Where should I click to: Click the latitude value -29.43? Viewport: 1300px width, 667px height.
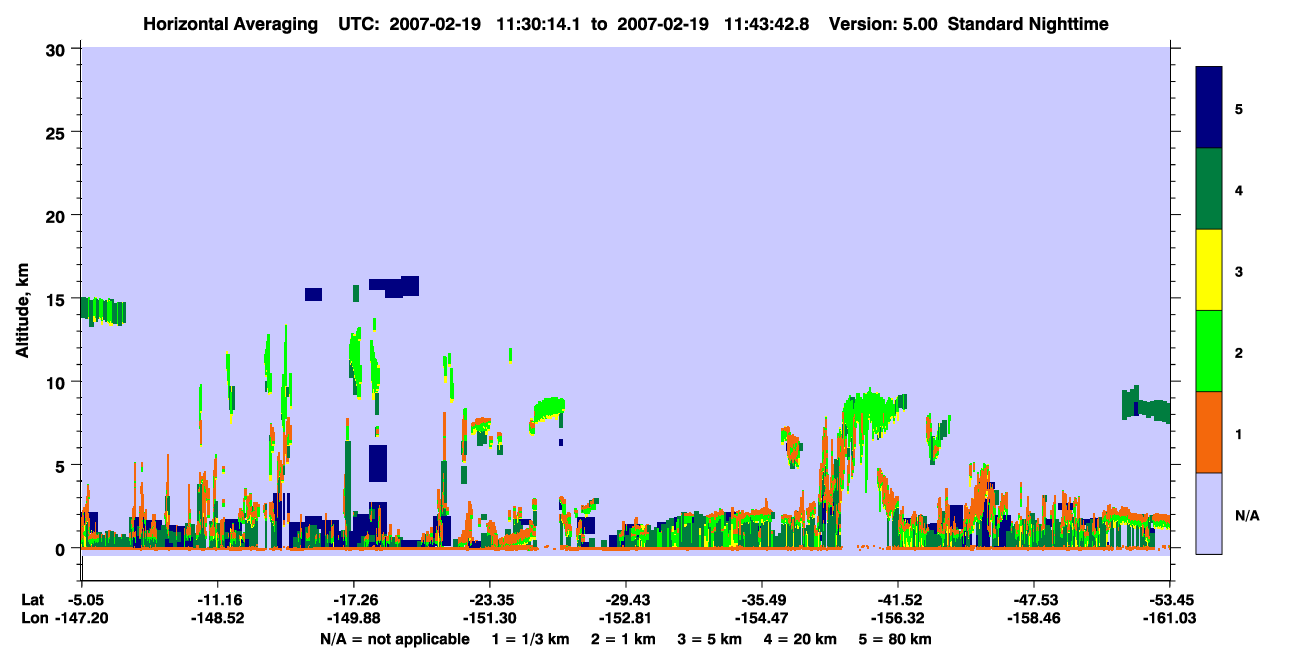coord(626,600)
